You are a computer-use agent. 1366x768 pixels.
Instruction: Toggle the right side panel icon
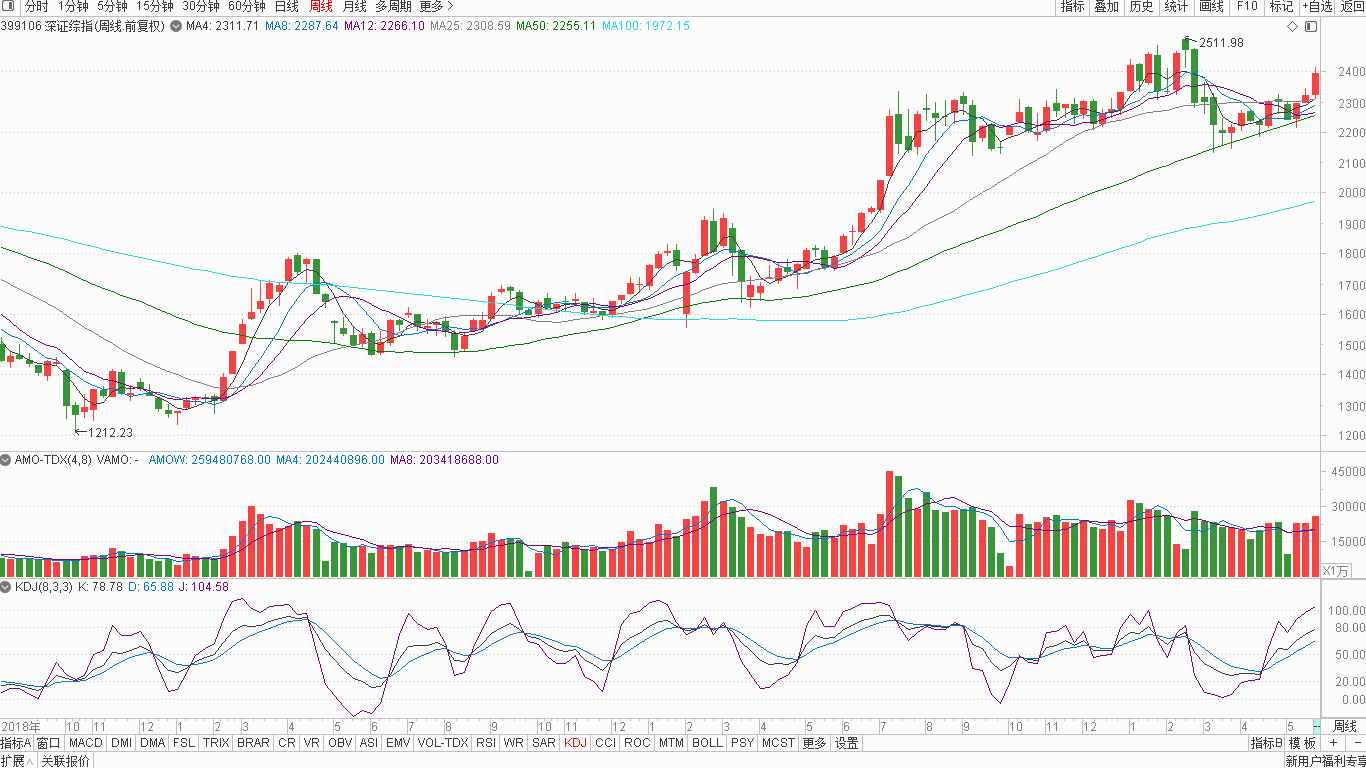click(x=1311, y=26)
